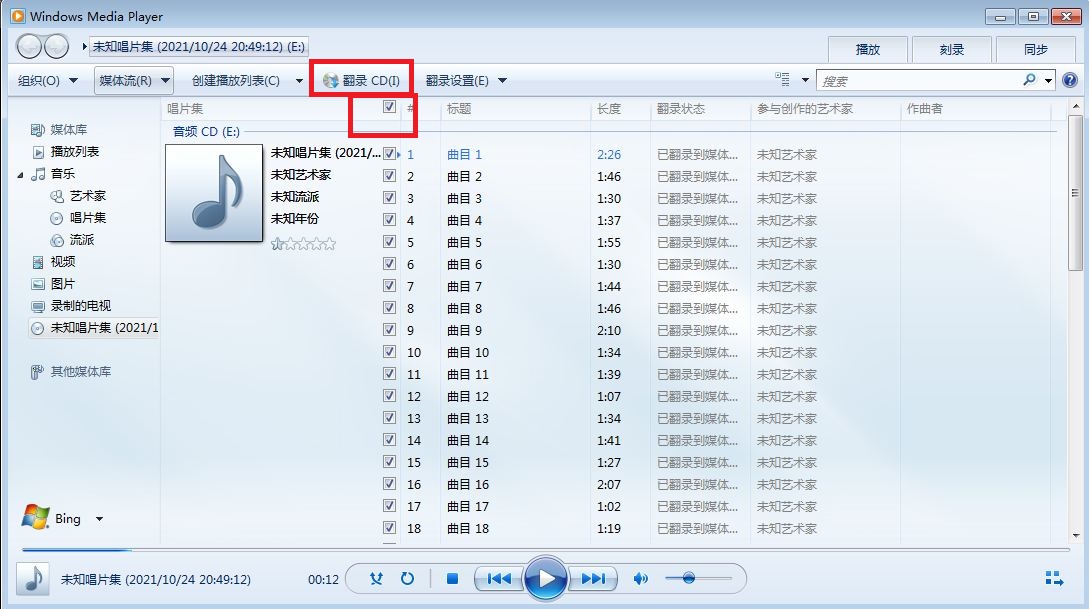The image size is (1089, 609).
Task: Open the 同步 tab
Action: (x=1035, y=49)
